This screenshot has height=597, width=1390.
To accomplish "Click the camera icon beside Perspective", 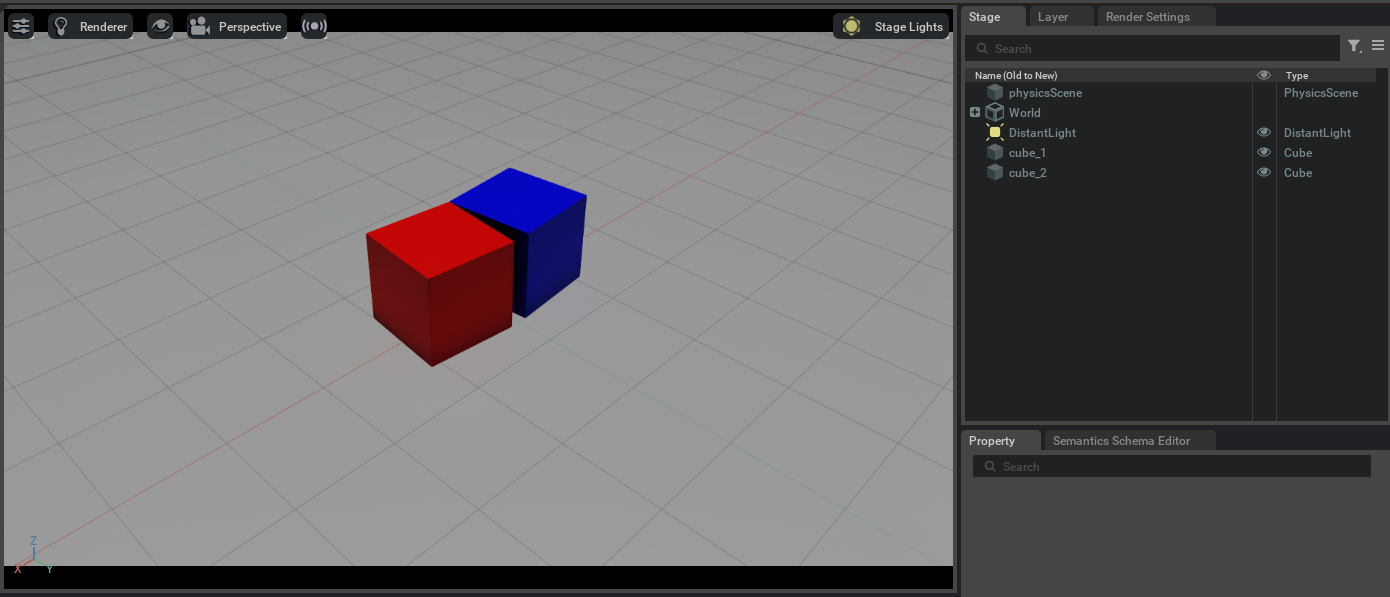I will click(x=200, y=26).
